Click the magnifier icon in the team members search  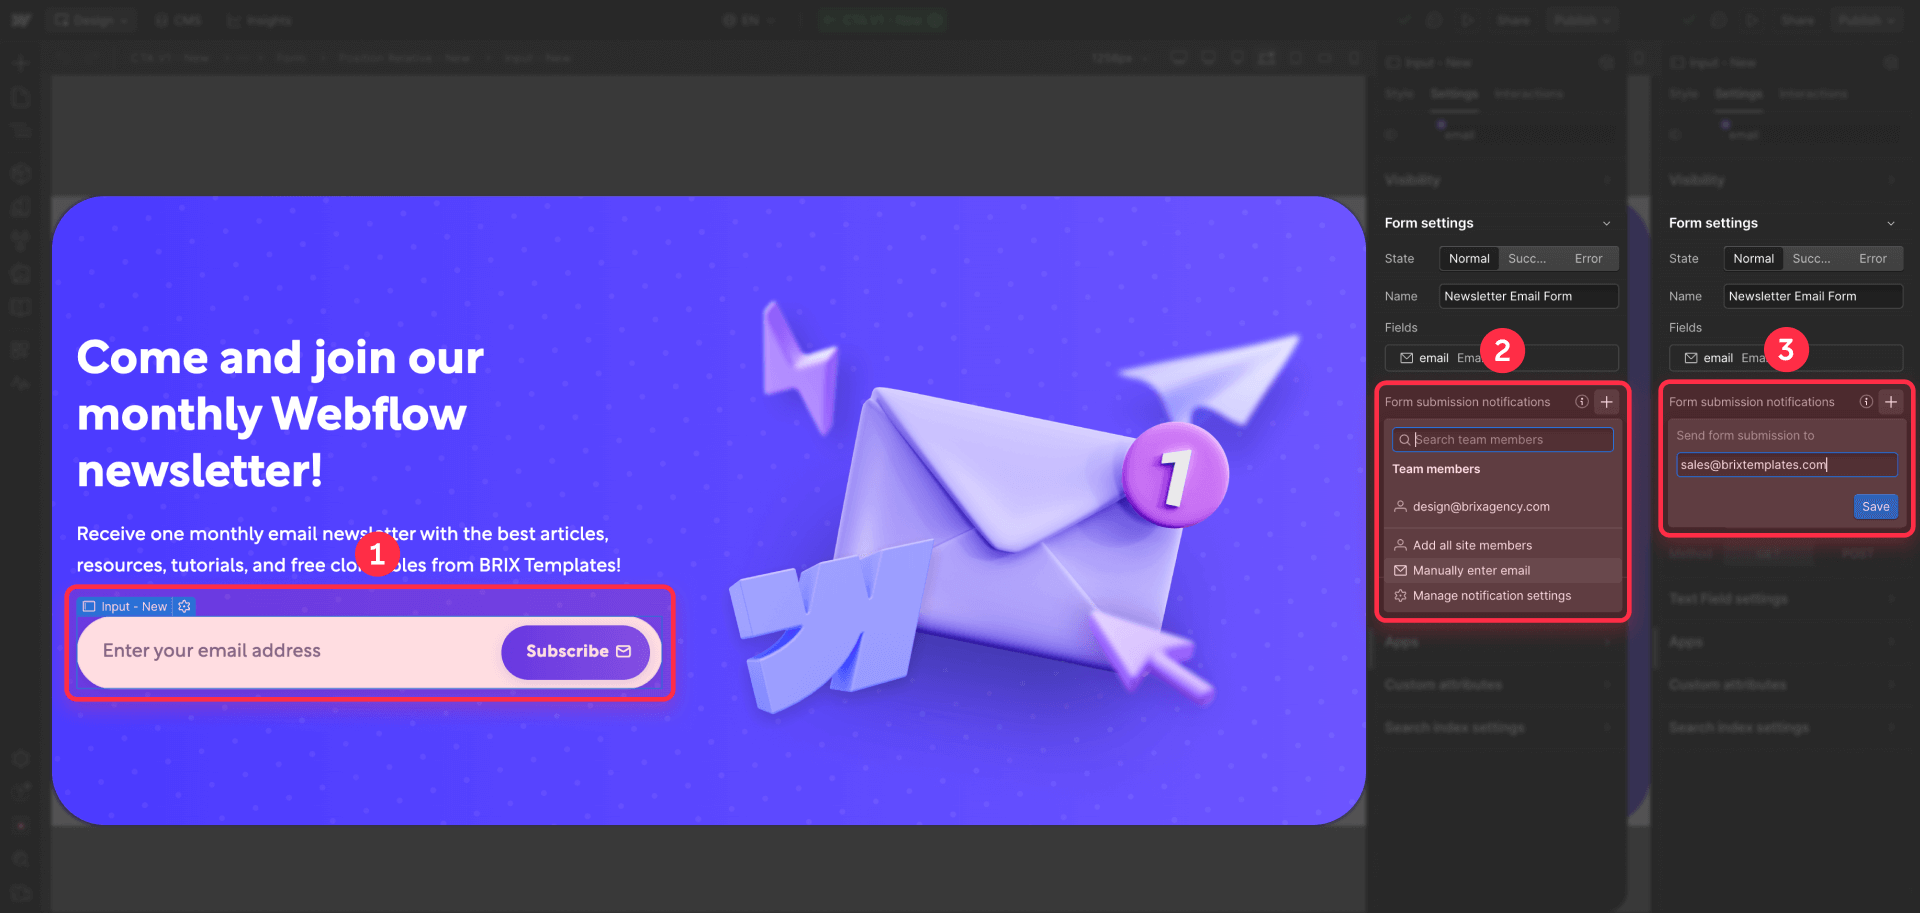pos(1404,439)
